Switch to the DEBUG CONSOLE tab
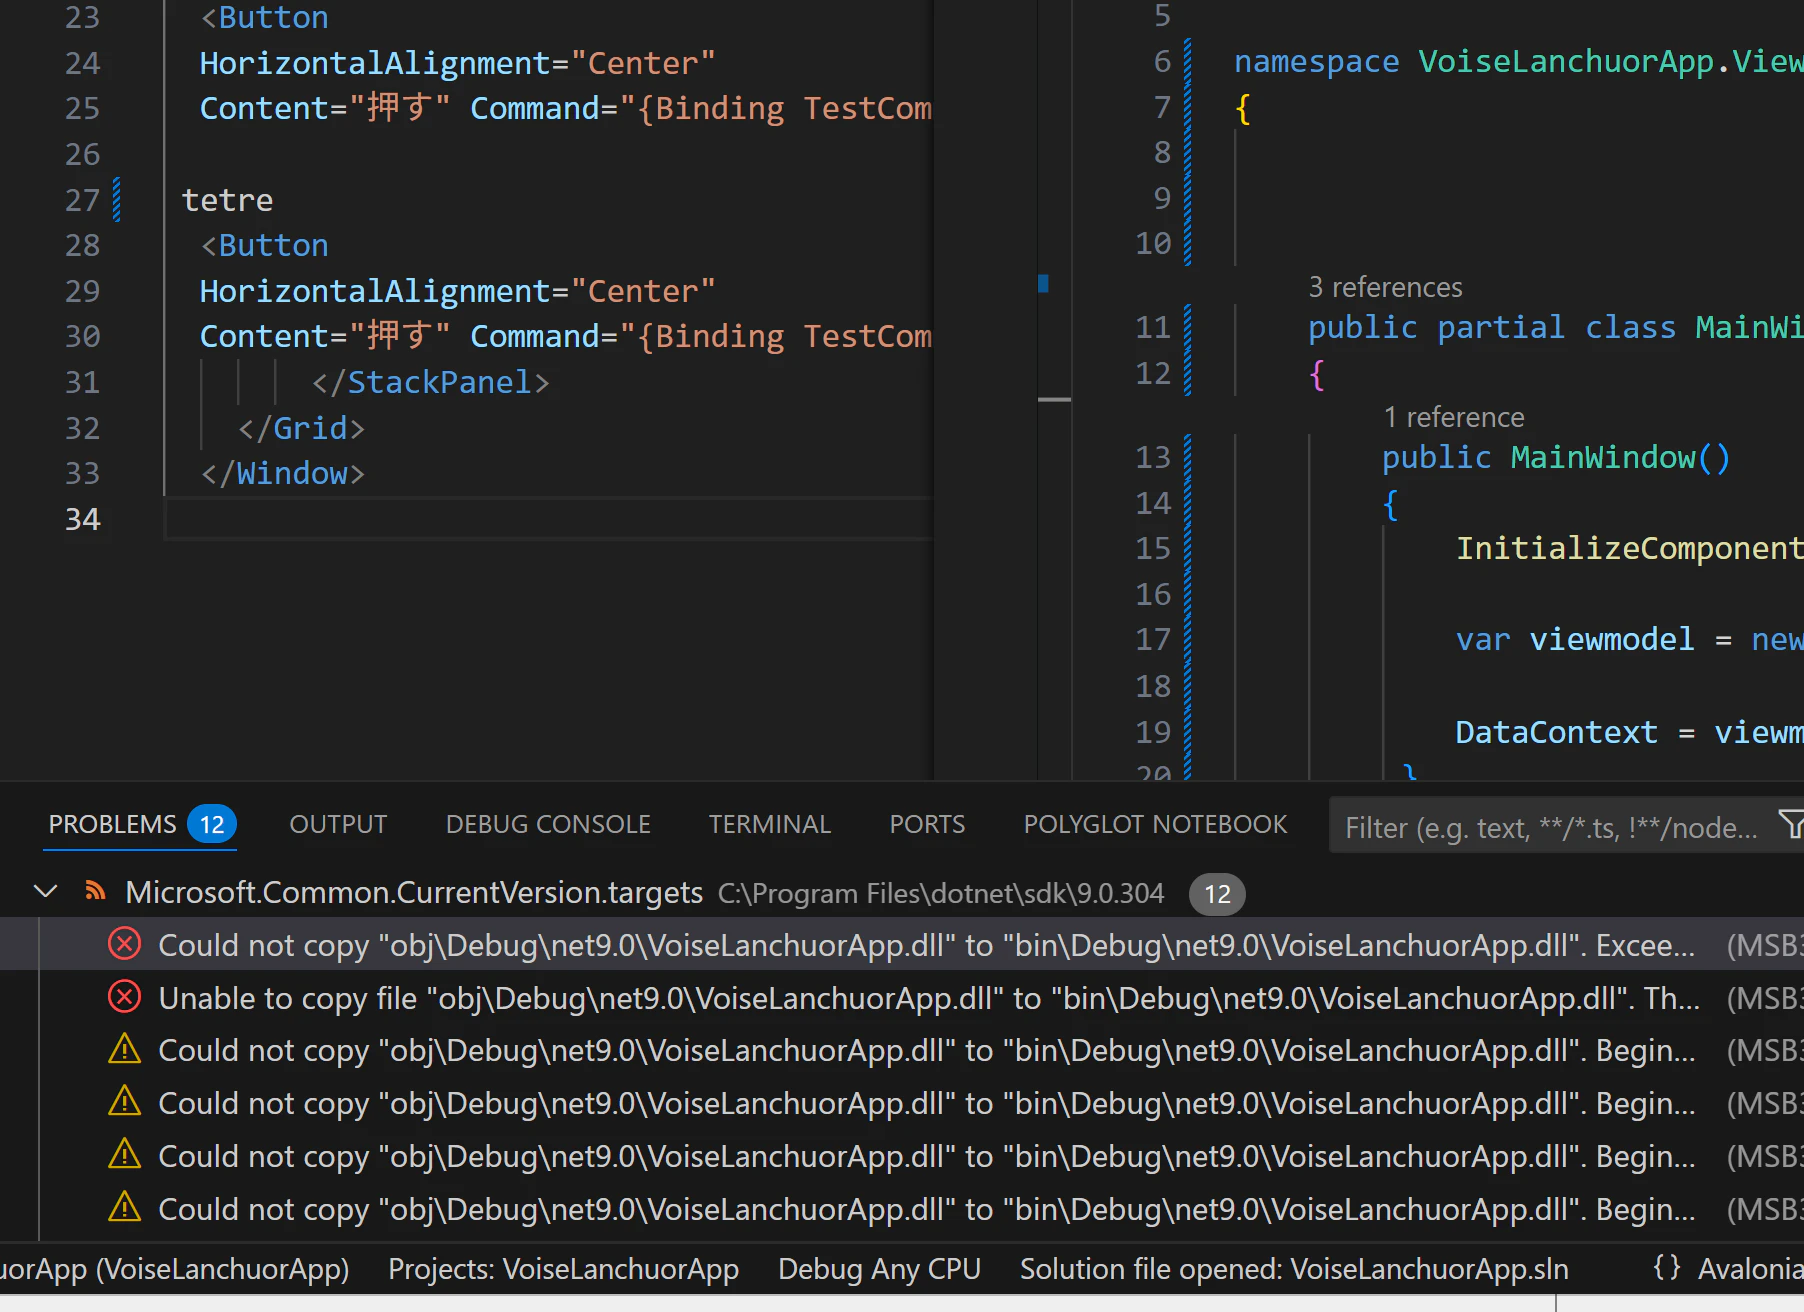This screenshot has width=1804, height=1312. [548, 824]
